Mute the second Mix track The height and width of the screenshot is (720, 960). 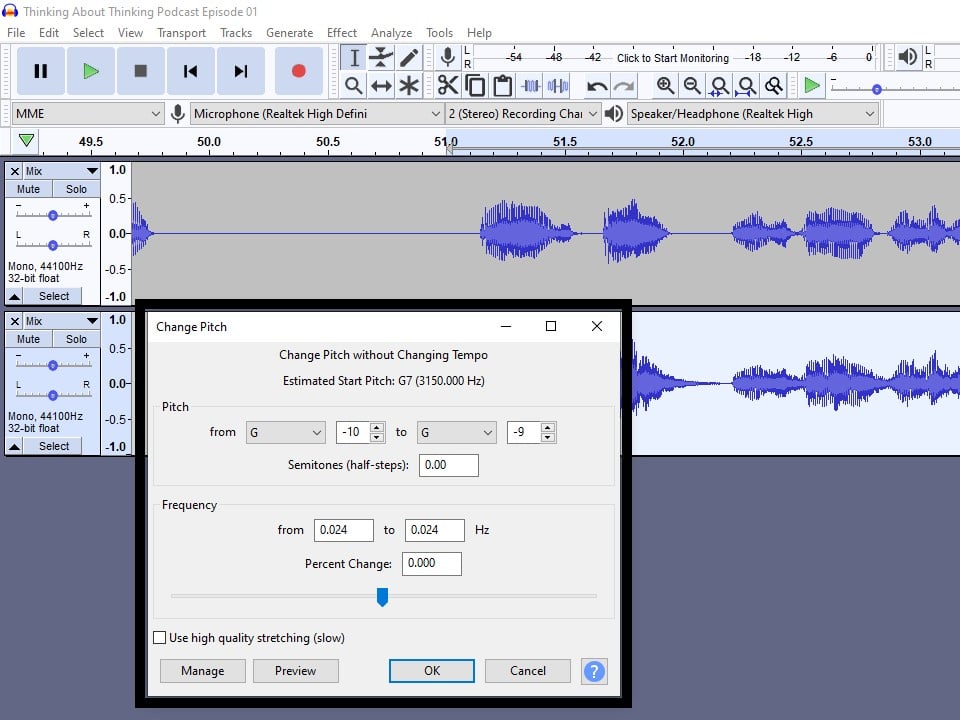pyautogui.click(x=28, y=339)
